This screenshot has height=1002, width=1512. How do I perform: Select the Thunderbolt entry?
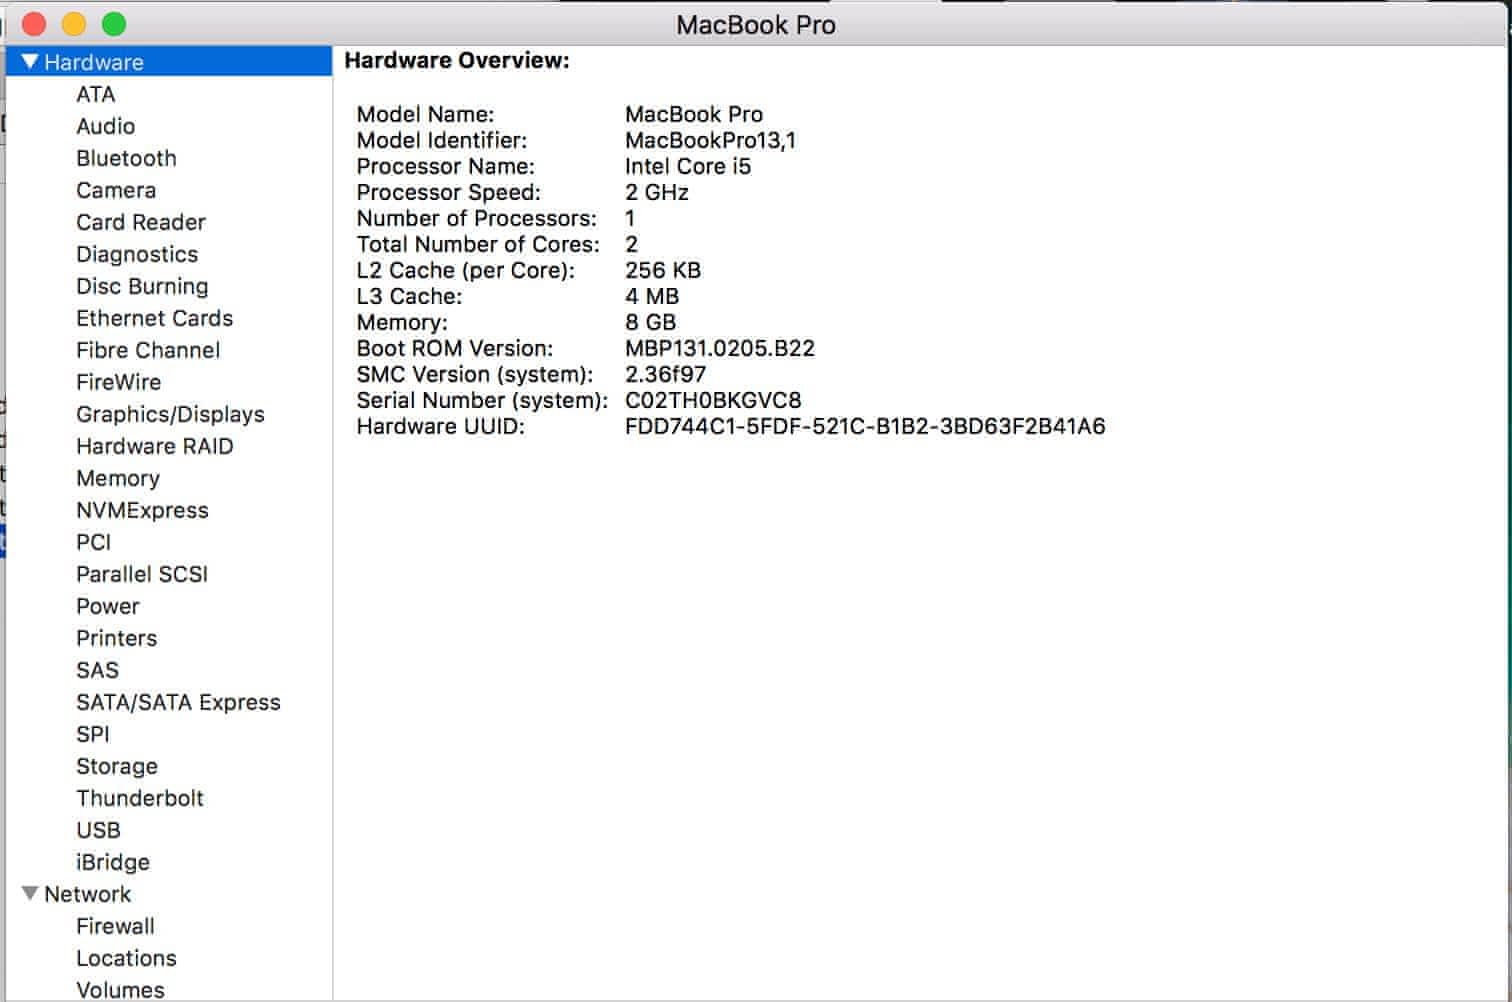point(140,798)
